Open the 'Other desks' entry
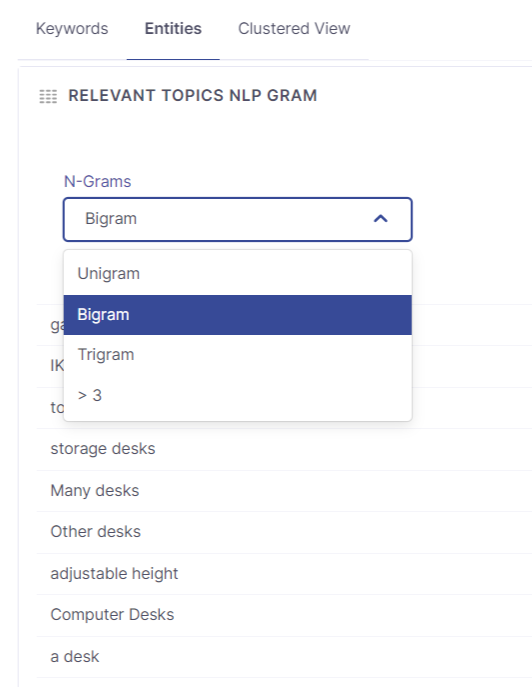This screenshot has height=687, width=532. pos(284,532)
